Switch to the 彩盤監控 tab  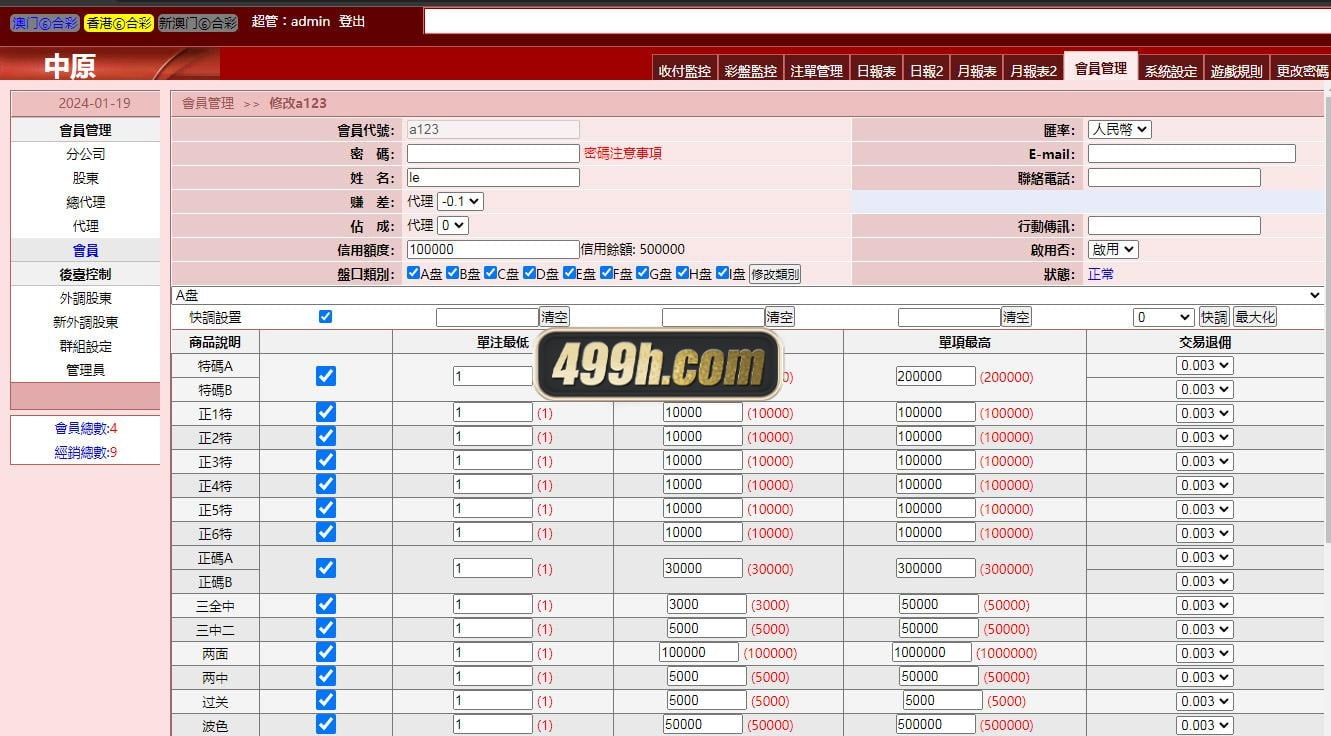coord(750,71)
